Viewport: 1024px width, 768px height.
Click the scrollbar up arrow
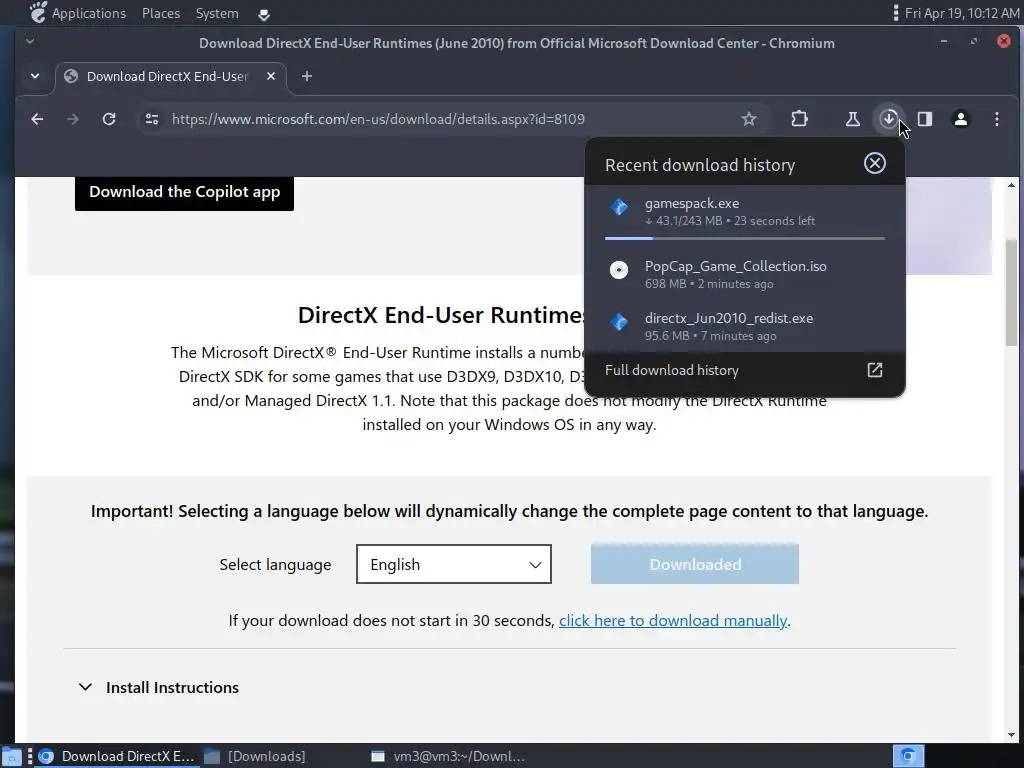coord(1012,185)
